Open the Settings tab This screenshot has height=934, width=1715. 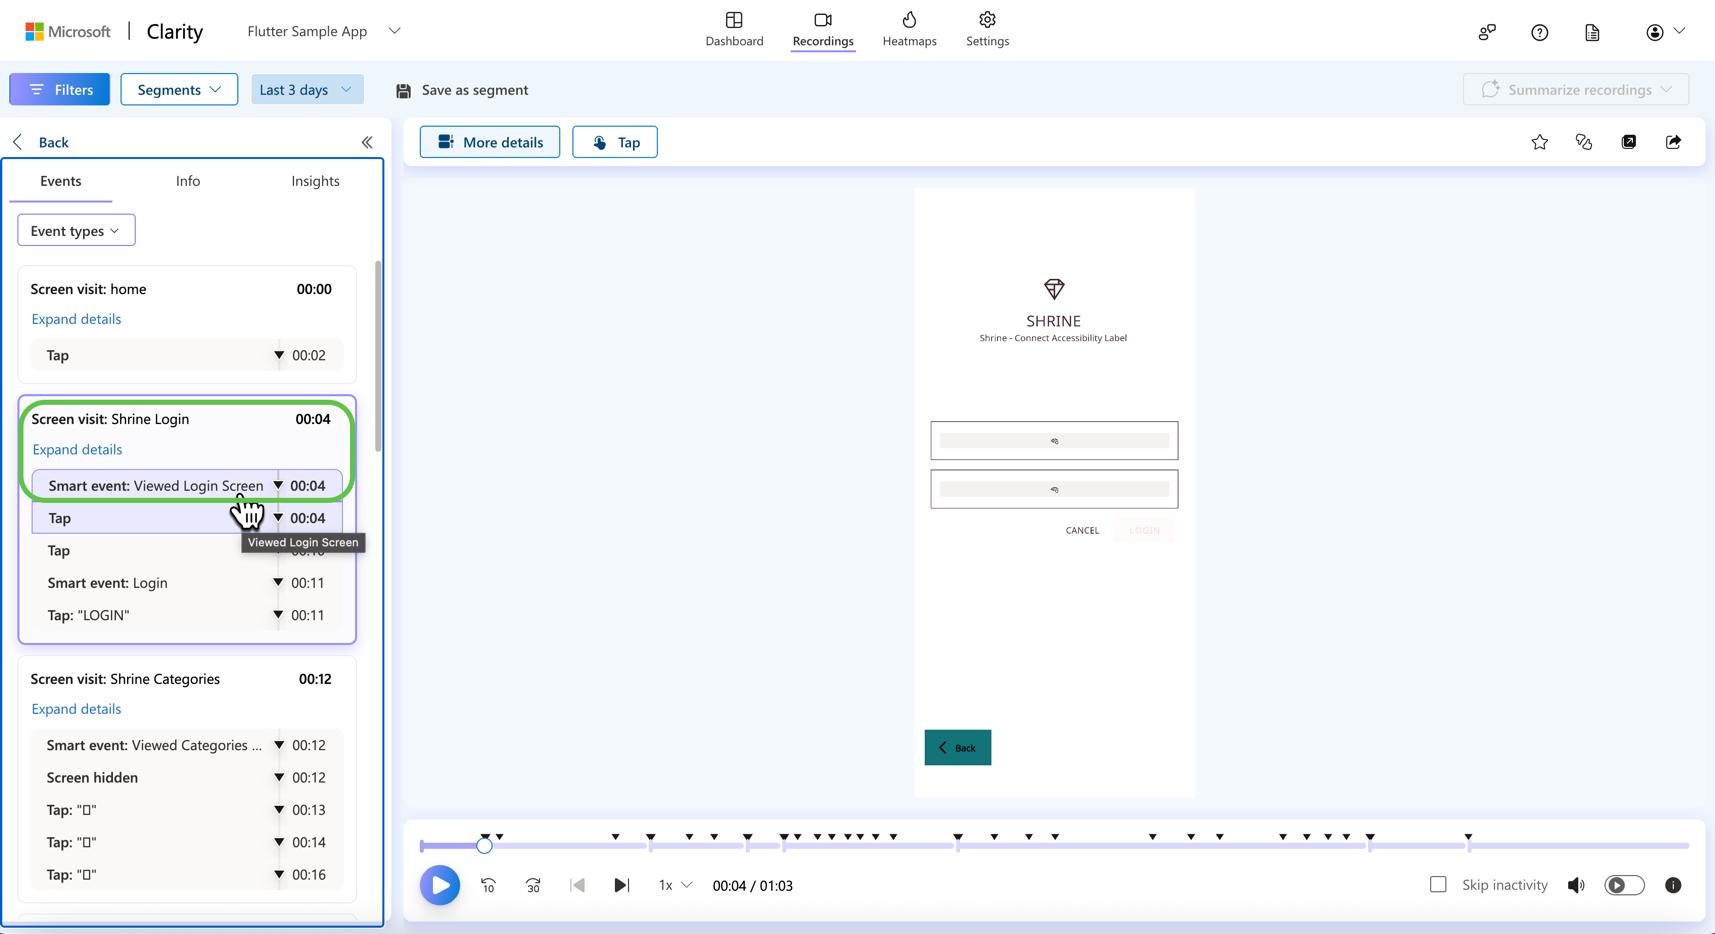click(988, 30)
